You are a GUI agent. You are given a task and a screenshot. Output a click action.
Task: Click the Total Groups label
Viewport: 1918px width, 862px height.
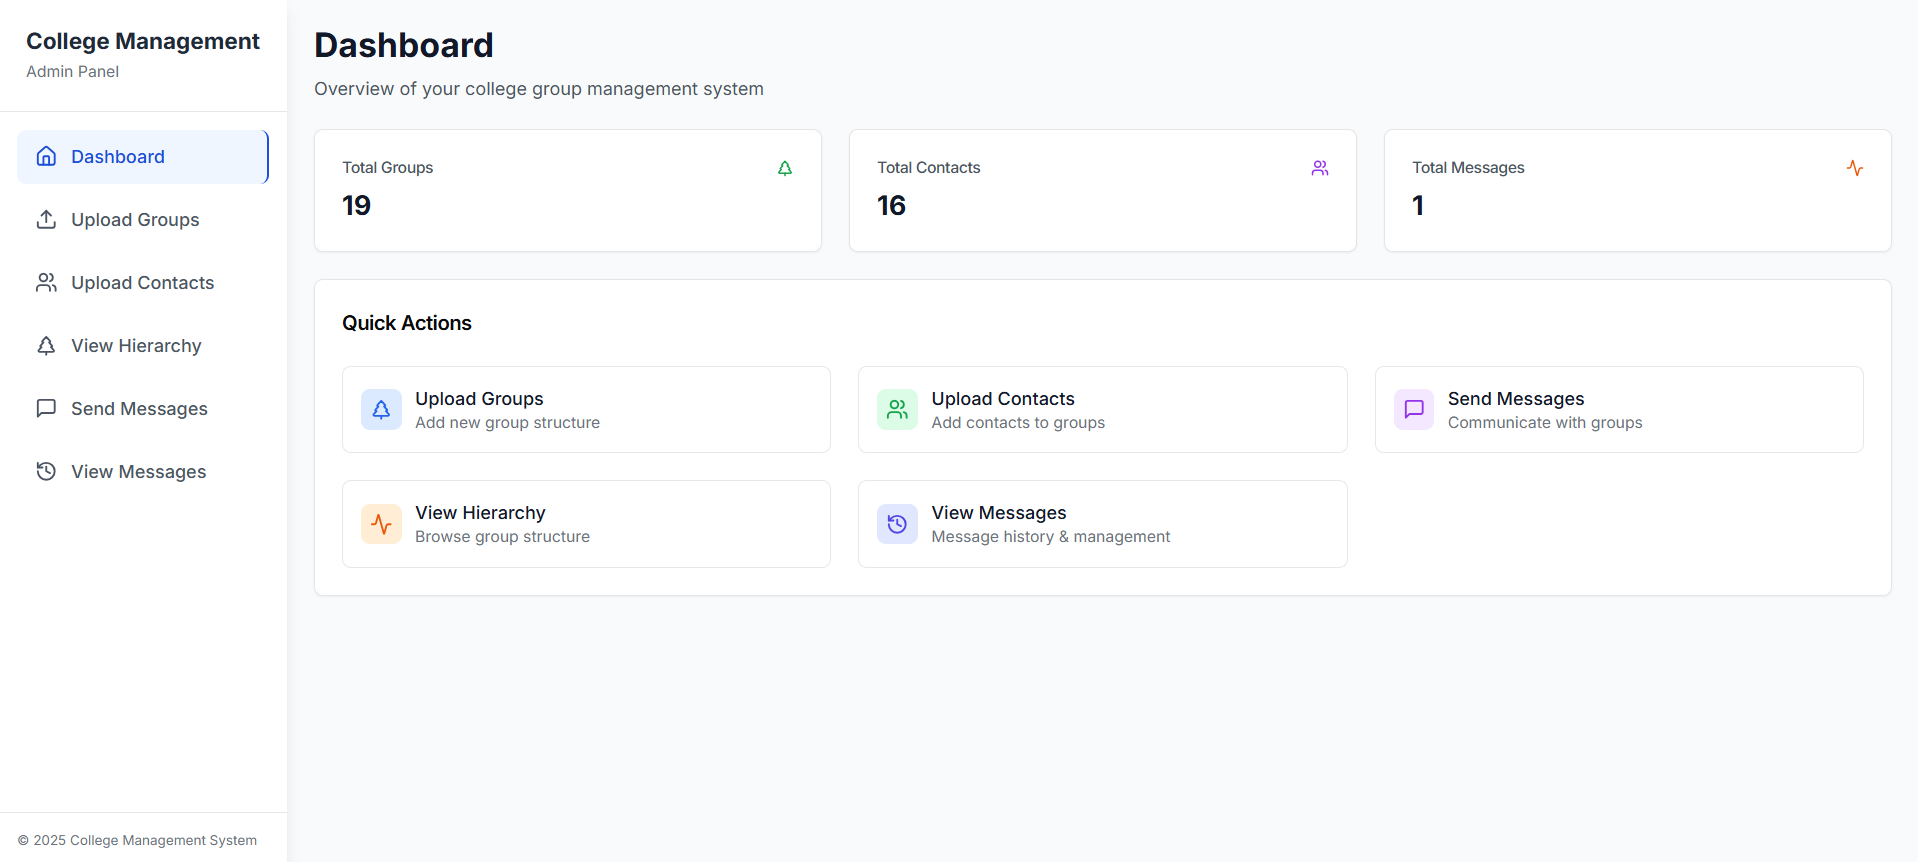(x=388, y=168)
